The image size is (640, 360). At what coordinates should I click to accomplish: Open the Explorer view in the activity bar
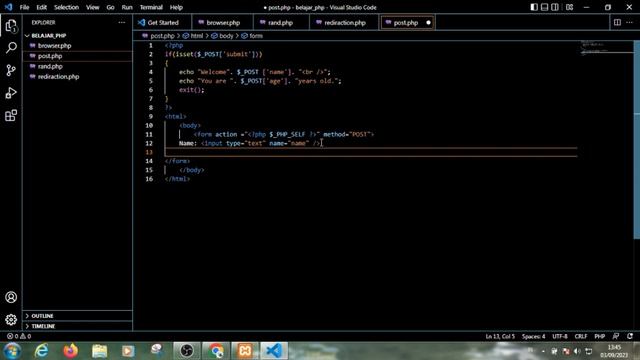pos(11,26)
